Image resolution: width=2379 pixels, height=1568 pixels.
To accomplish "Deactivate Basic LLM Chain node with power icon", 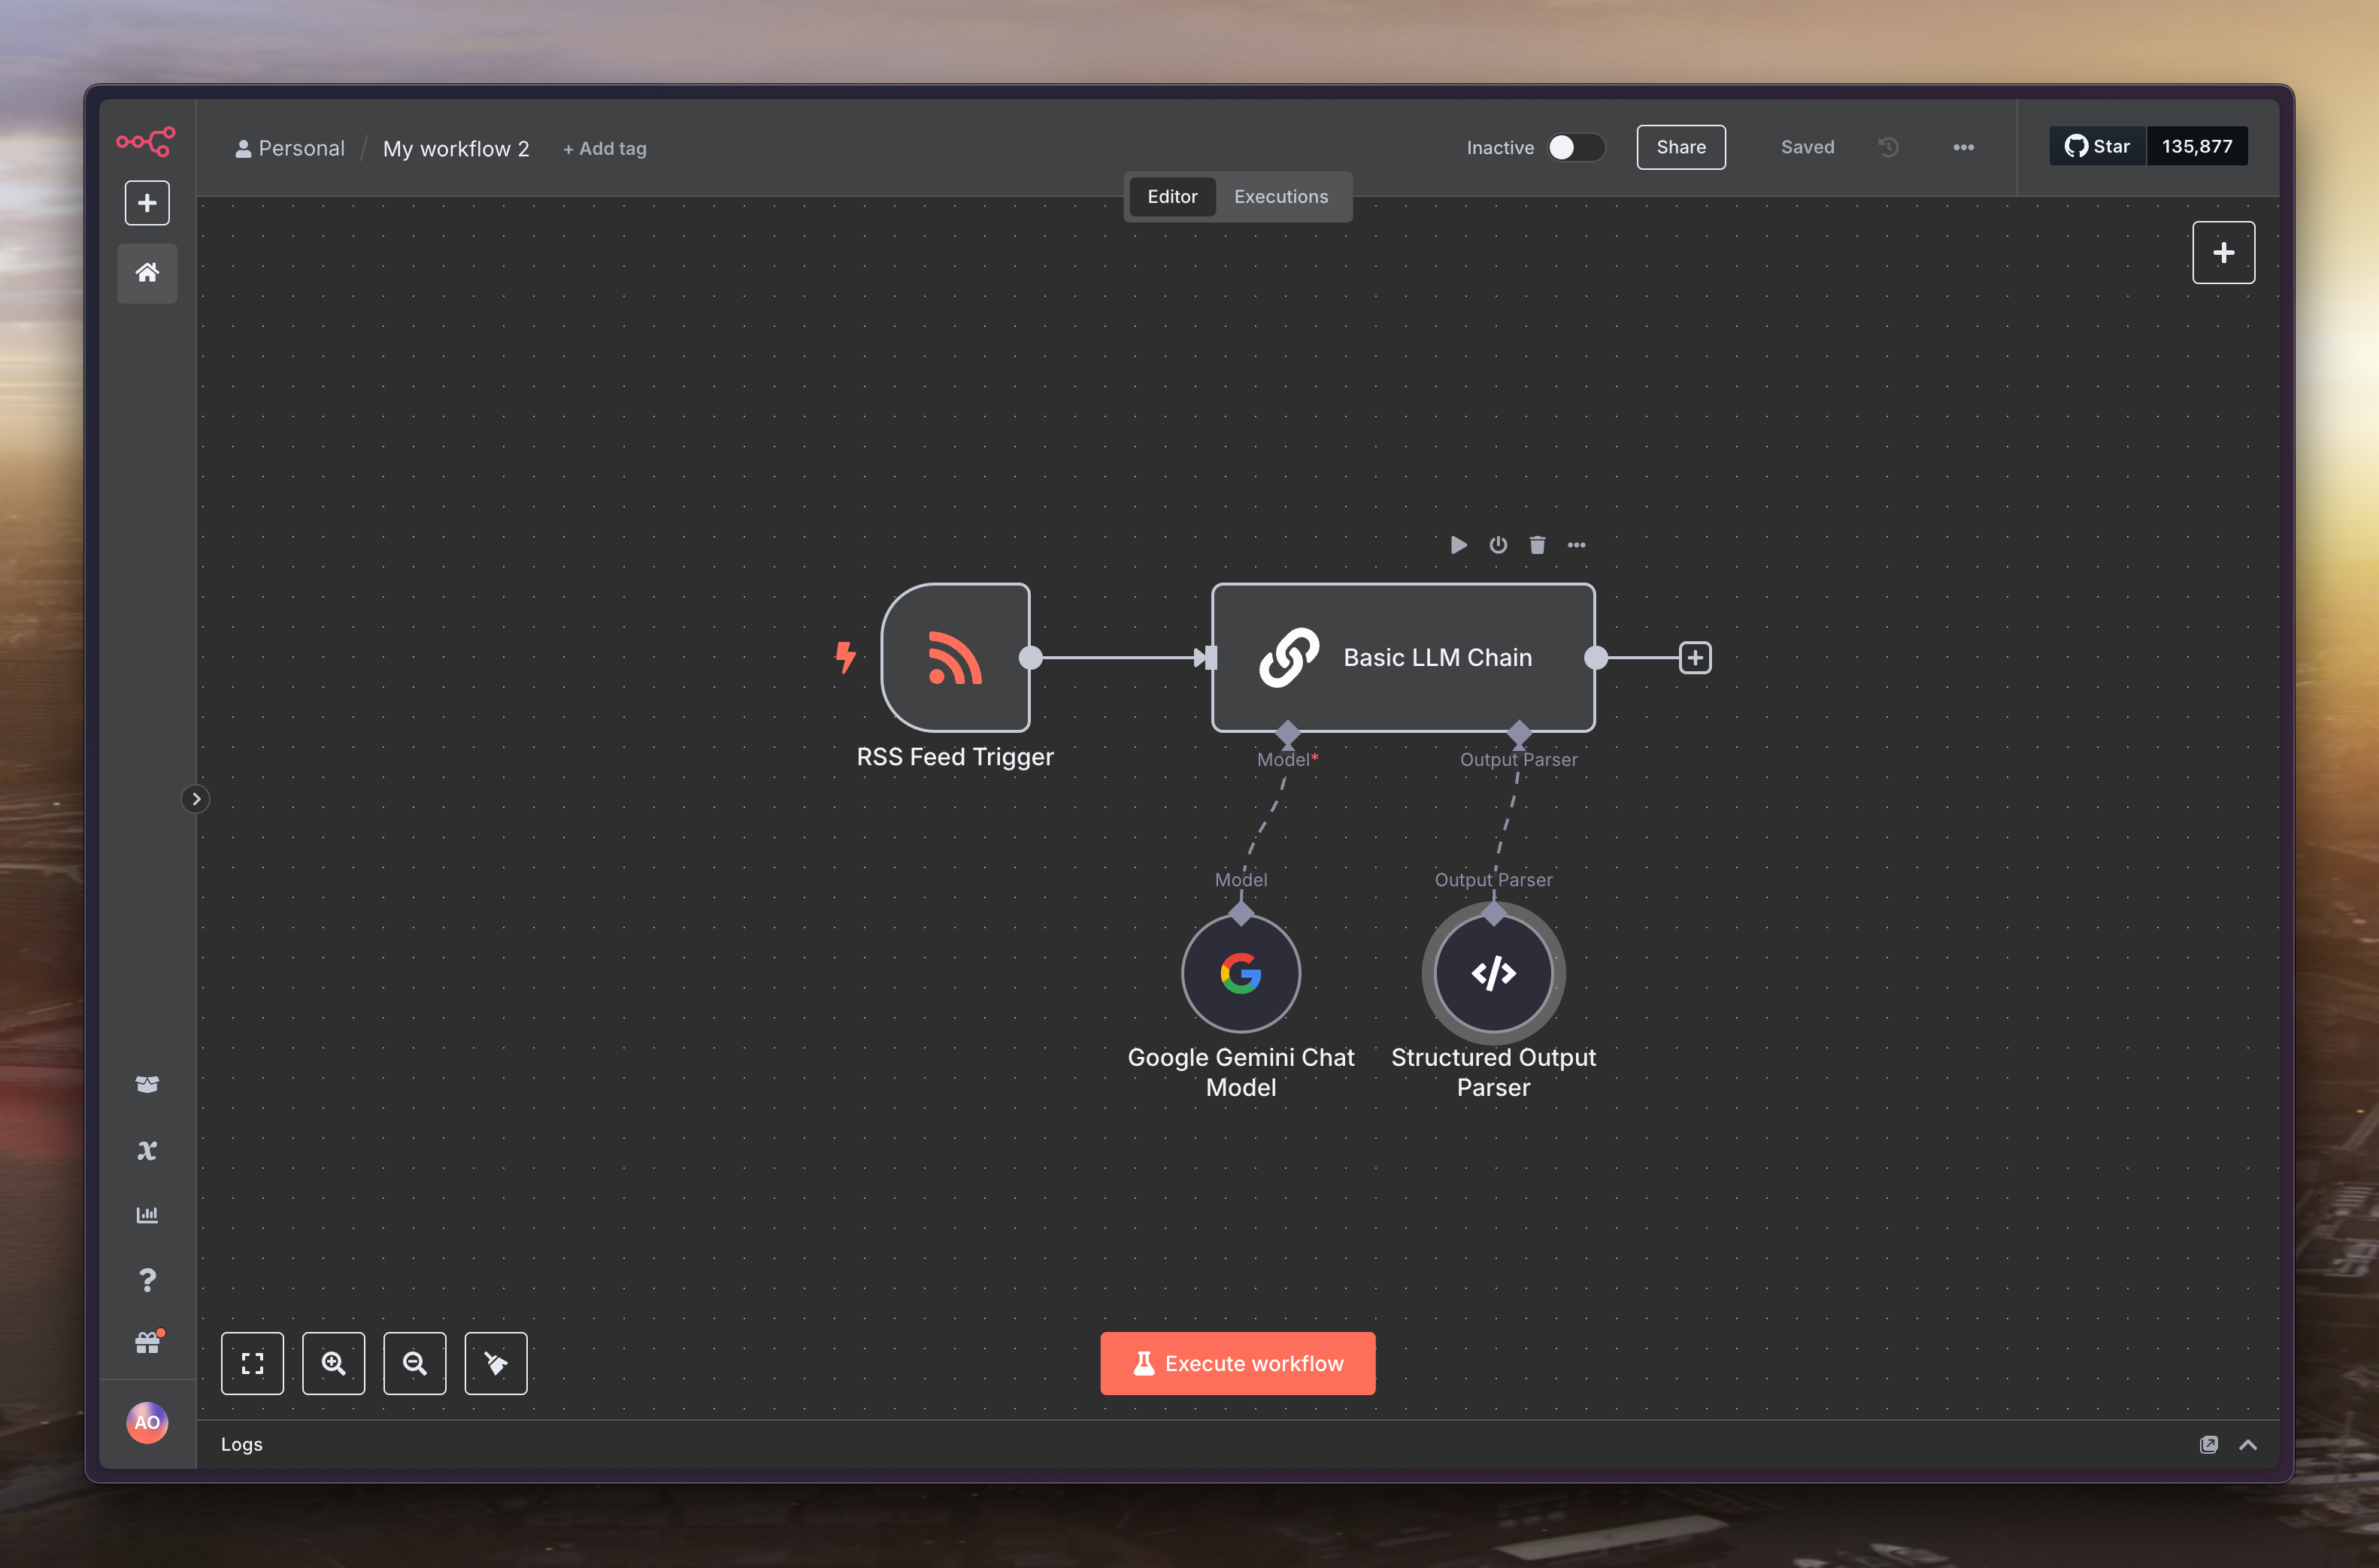I will pos(1498,545).
